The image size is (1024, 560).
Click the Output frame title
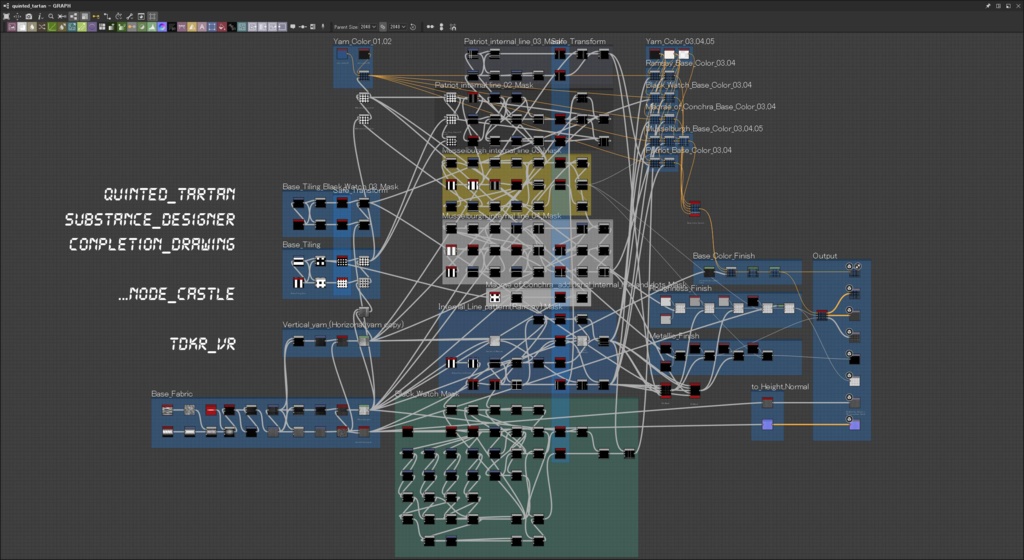(825, 256)
